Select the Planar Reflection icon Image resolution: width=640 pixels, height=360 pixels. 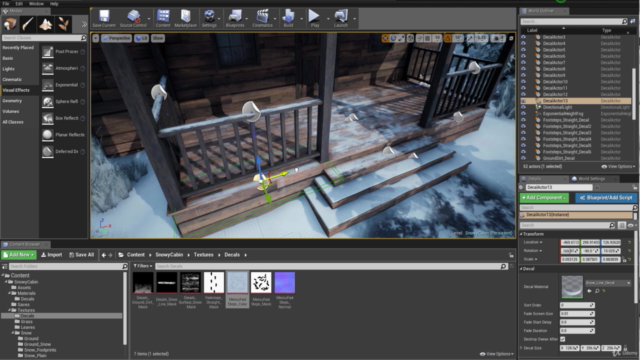(x=48, y=135)
